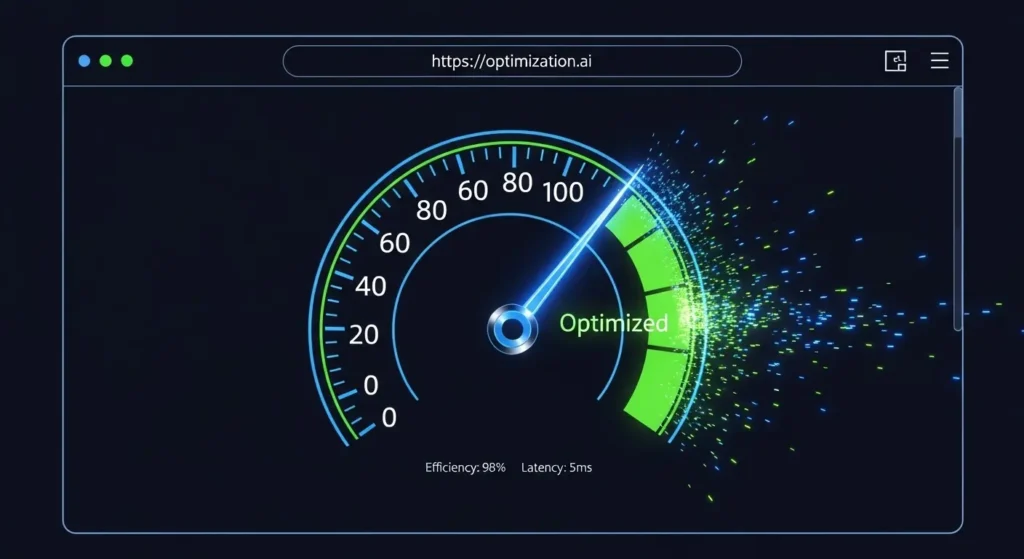Viewport: 1024px width, 559px height.
Task: Click the middle green window dot
Action: 106,61
